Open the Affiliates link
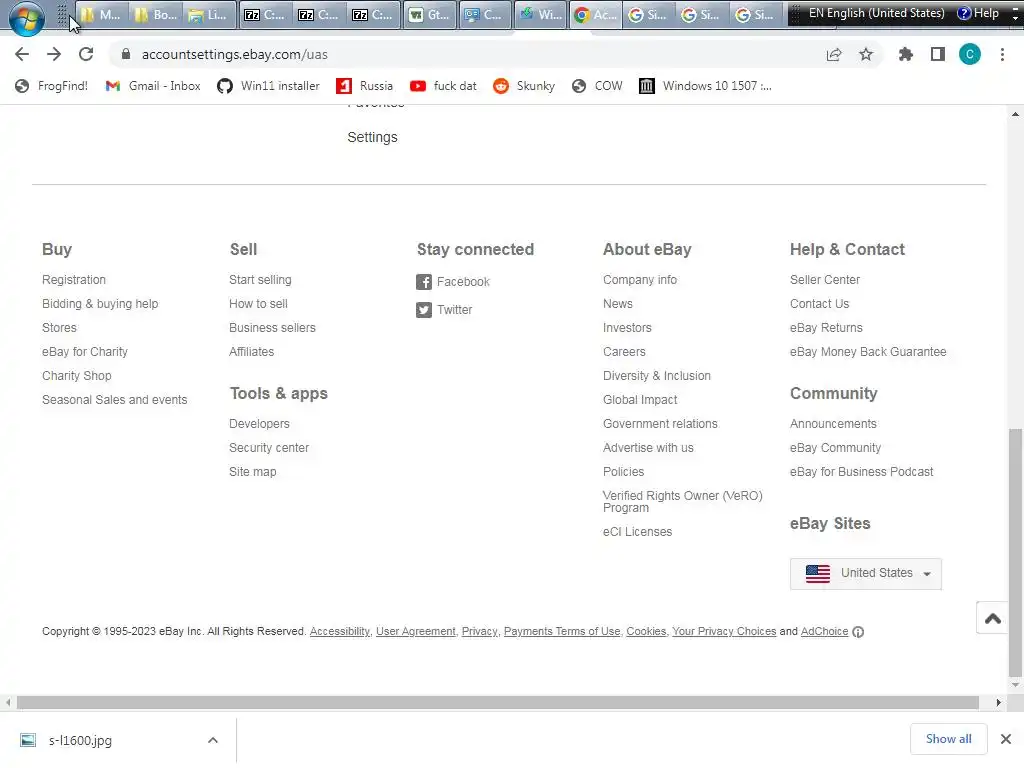 pos(251,352)
